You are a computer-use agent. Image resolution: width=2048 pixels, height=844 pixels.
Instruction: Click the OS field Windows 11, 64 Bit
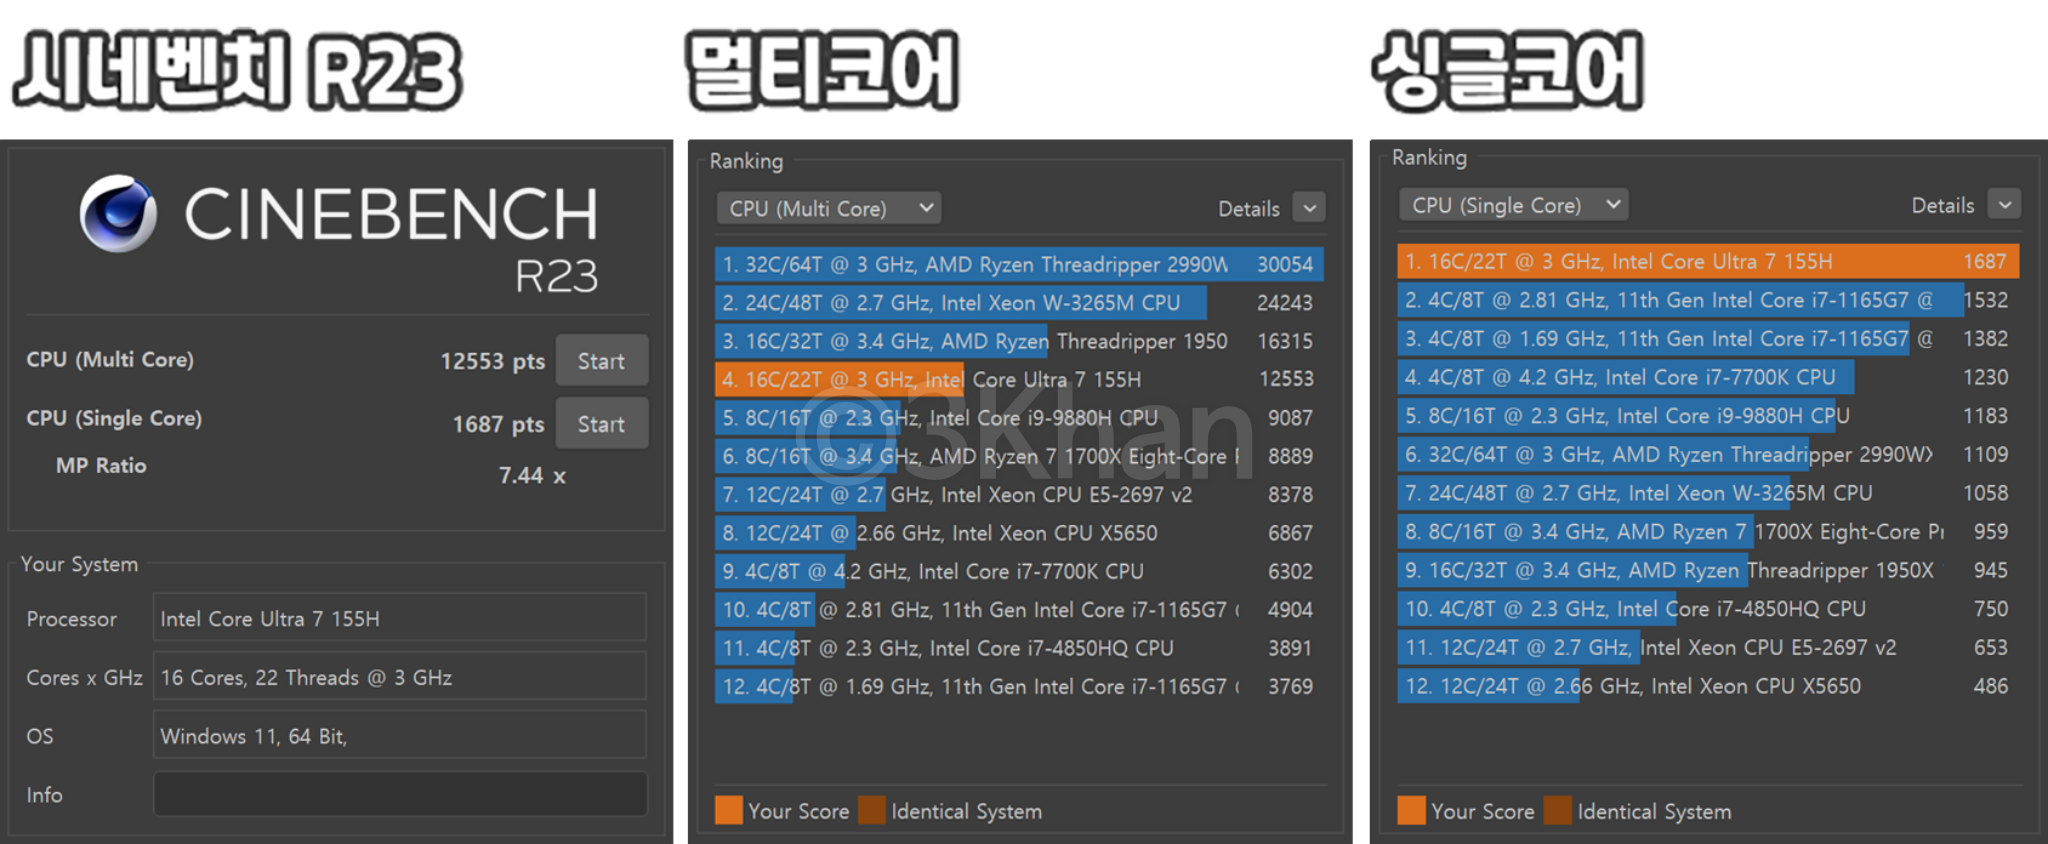coord(399,736)
